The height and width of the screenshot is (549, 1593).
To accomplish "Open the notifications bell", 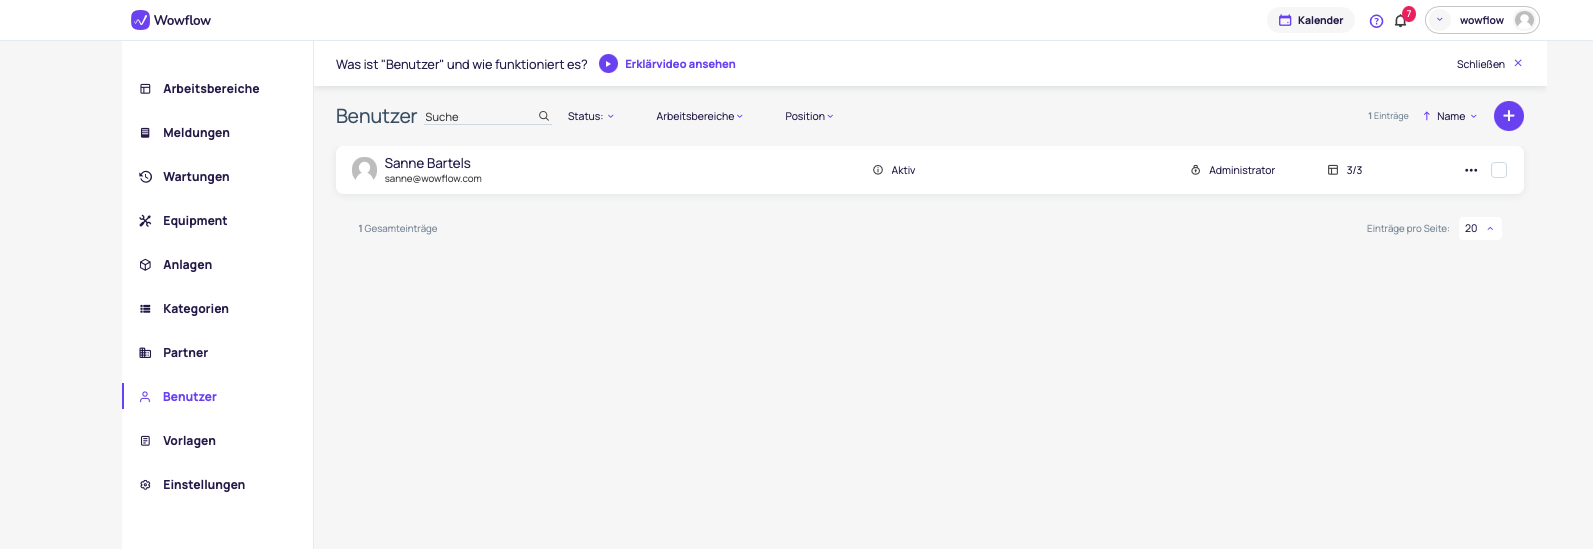I will (1400, 21).
